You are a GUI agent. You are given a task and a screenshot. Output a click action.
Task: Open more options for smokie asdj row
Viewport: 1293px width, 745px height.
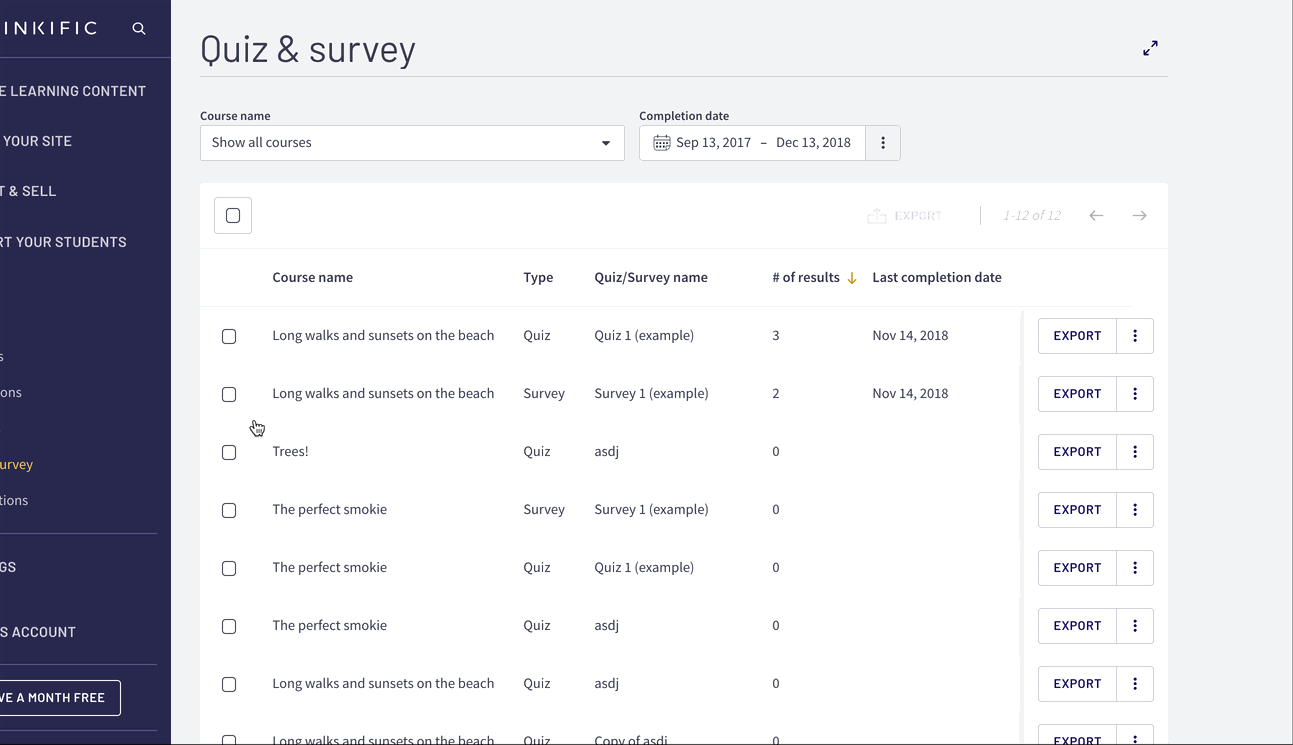coord(1135,626)
